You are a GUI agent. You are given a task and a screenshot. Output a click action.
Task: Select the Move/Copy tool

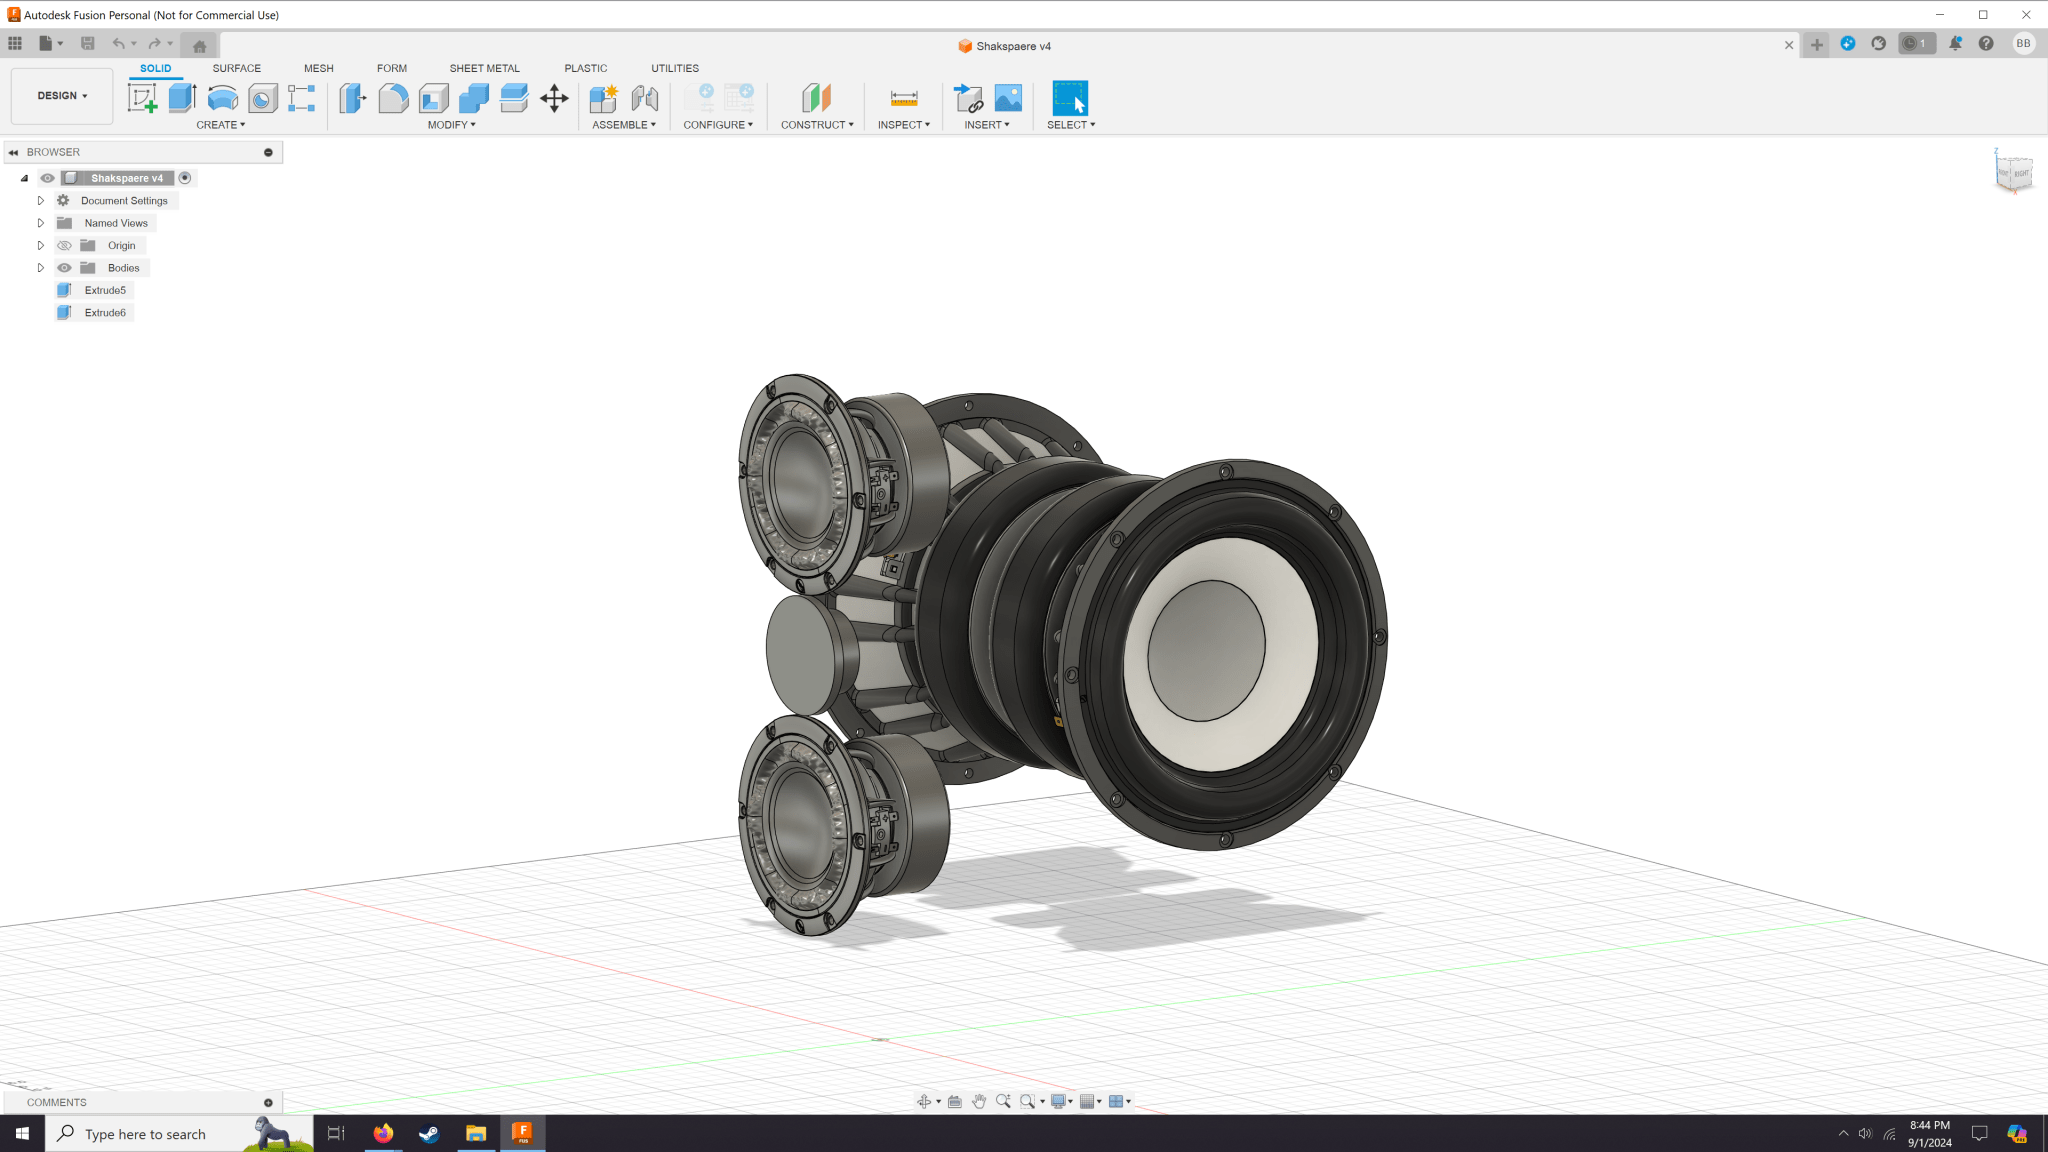tap(554, 98)
